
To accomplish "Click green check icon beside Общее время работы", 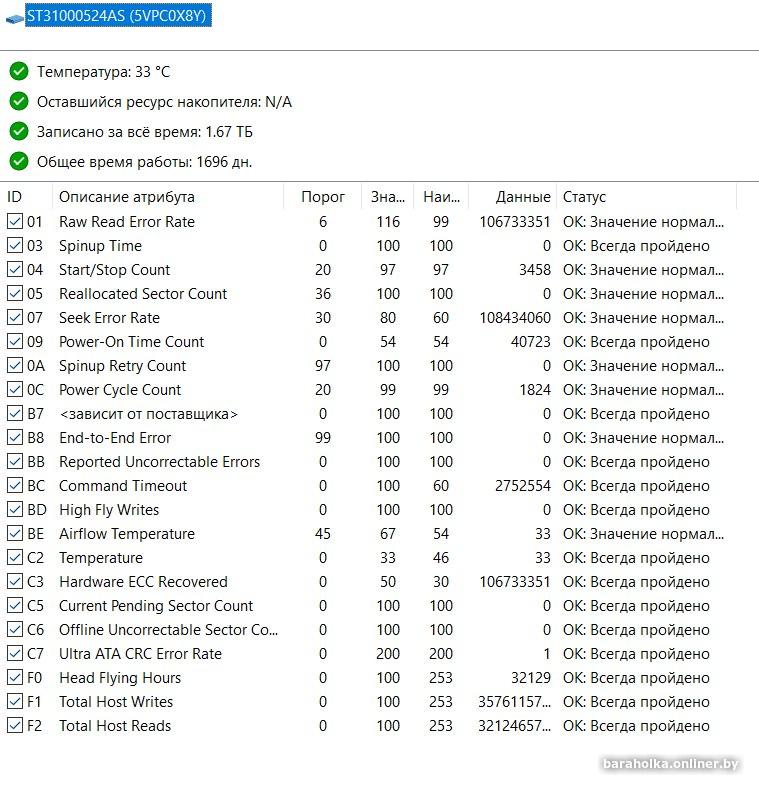I will [19, 162].
